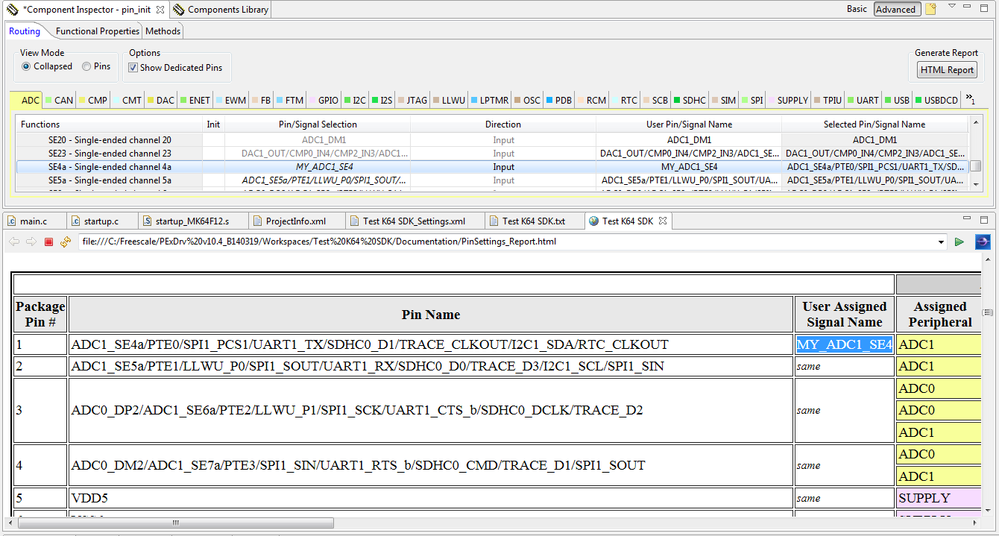The width and height of the screenshot is (999, 536).
Task: Select the SUPPLY peripheral tab
Action: tap(789, 100)
